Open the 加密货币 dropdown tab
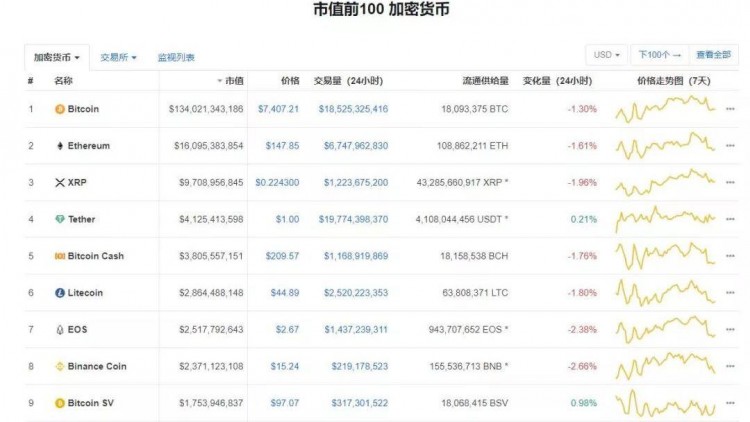750x422 pixels. (x=56, y=57)
